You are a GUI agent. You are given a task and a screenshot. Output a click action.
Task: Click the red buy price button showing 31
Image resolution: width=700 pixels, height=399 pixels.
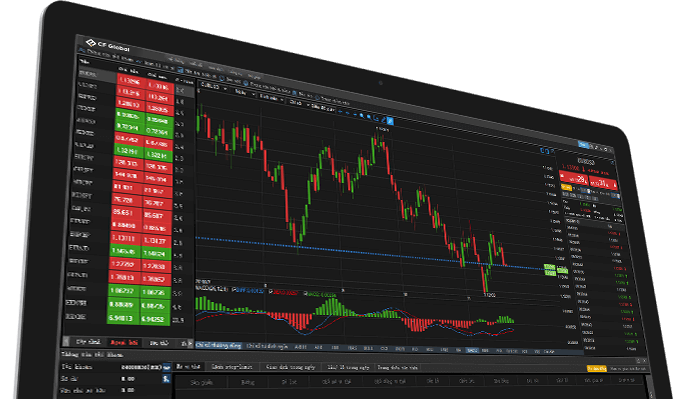click(603, 183)
